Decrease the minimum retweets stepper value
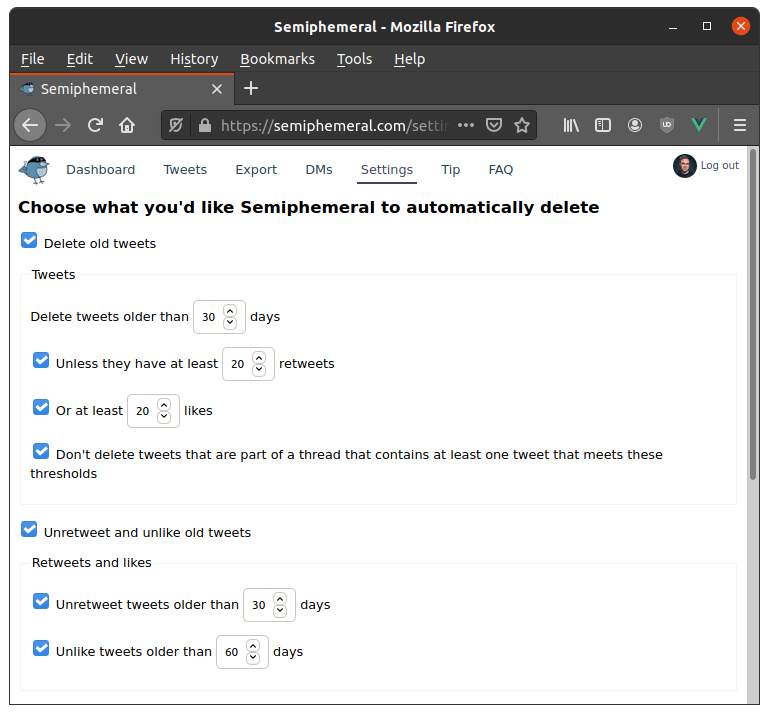The image size is (769, 714). point(259,370)
